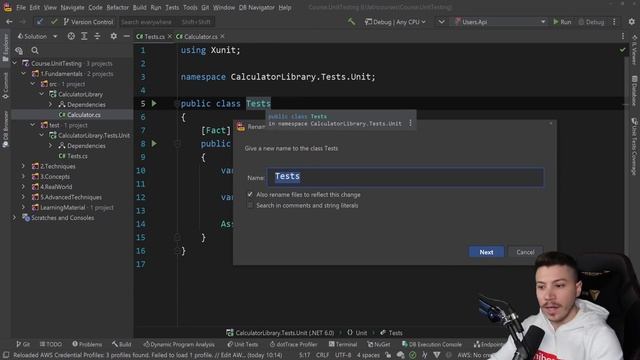Click the UTF-8 encoding status entry
The width and height of the screenshot is (640, 360).
click(343, 355)
